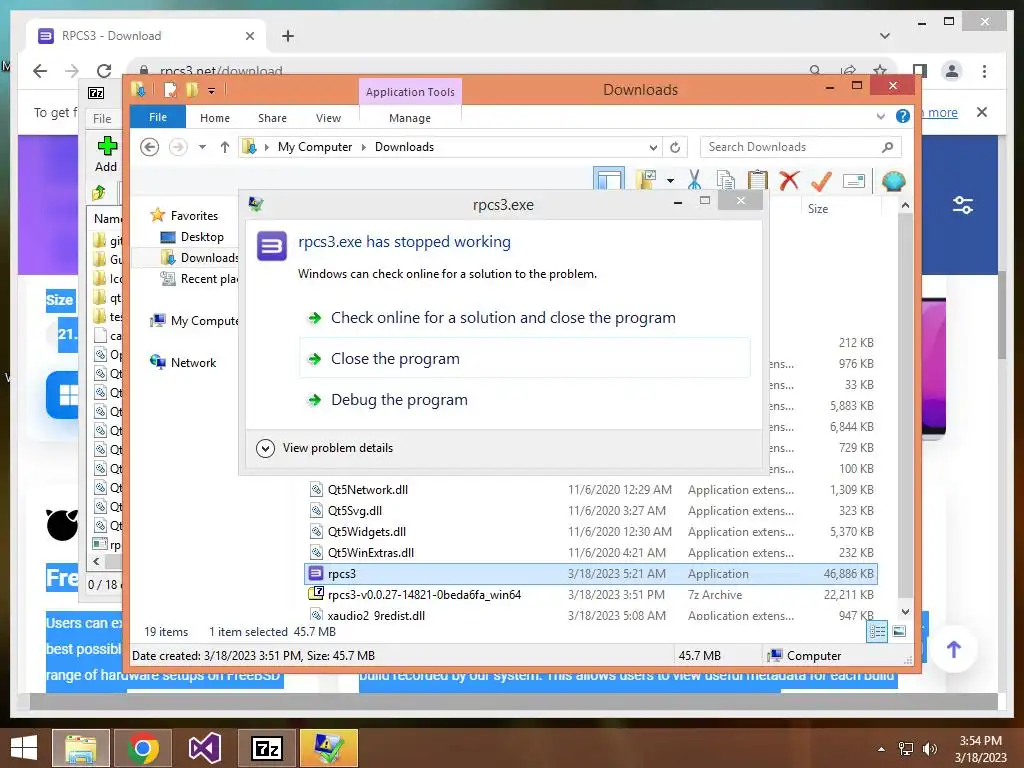Click the My Computer breadcrumb in the address bar
The height and width of the screenshot is (768, 1024).
pyautogui.click(x=315, y=147)
